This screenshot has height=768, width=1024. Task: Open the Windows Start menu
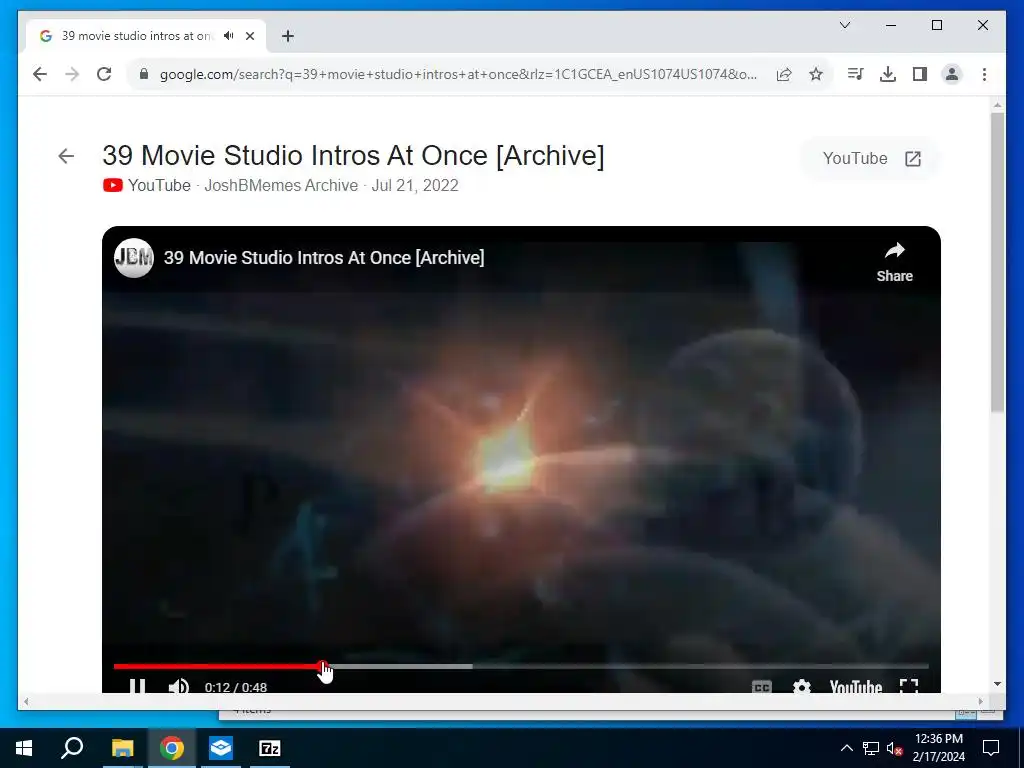tap(24, 748)
